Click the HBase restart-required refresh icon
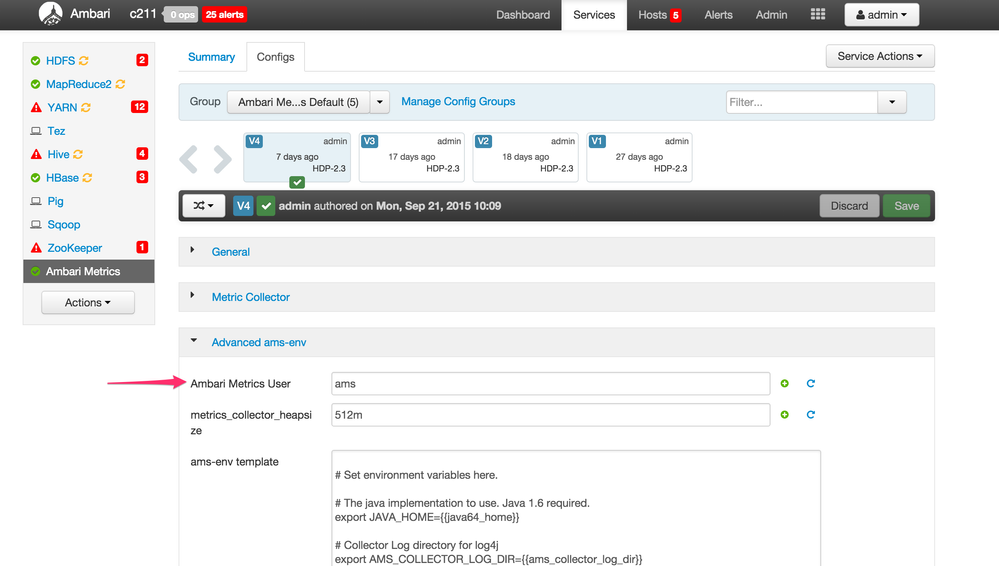Viewport: 999px width, 566px height. (87, 178)
